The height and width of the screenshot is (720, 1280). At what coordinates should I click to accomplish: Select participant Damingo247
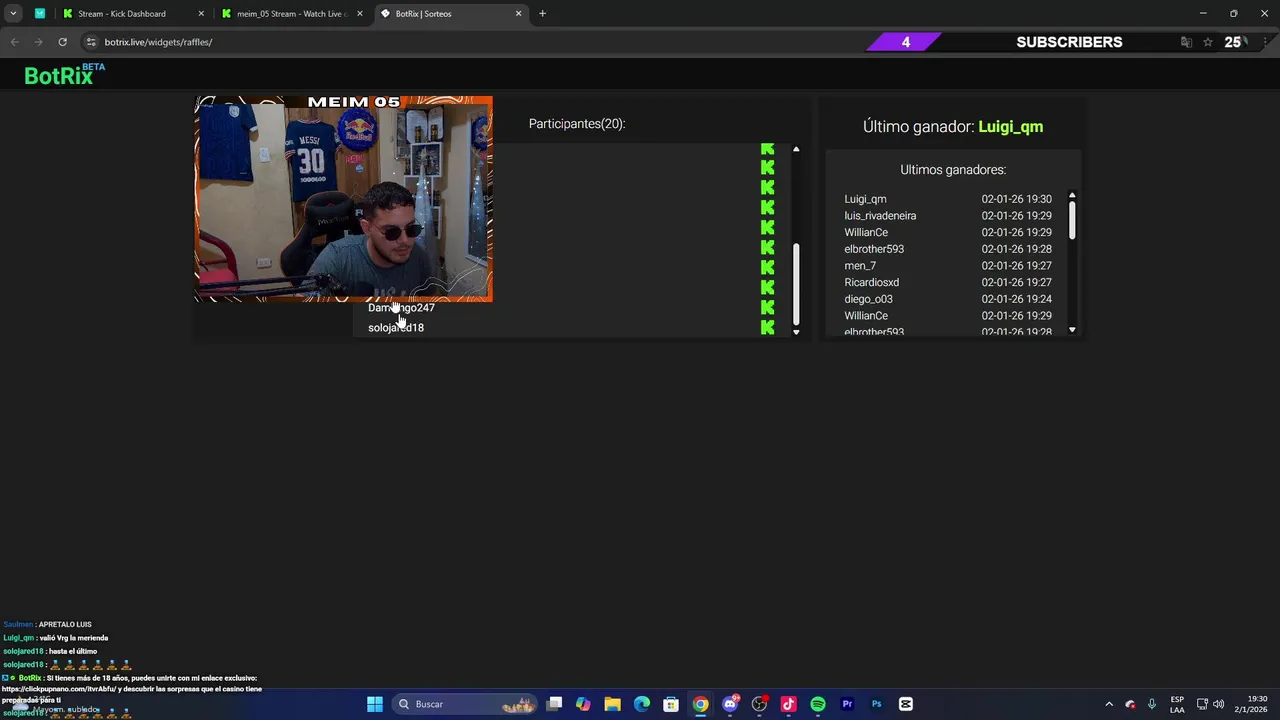[x=401, y=308]
